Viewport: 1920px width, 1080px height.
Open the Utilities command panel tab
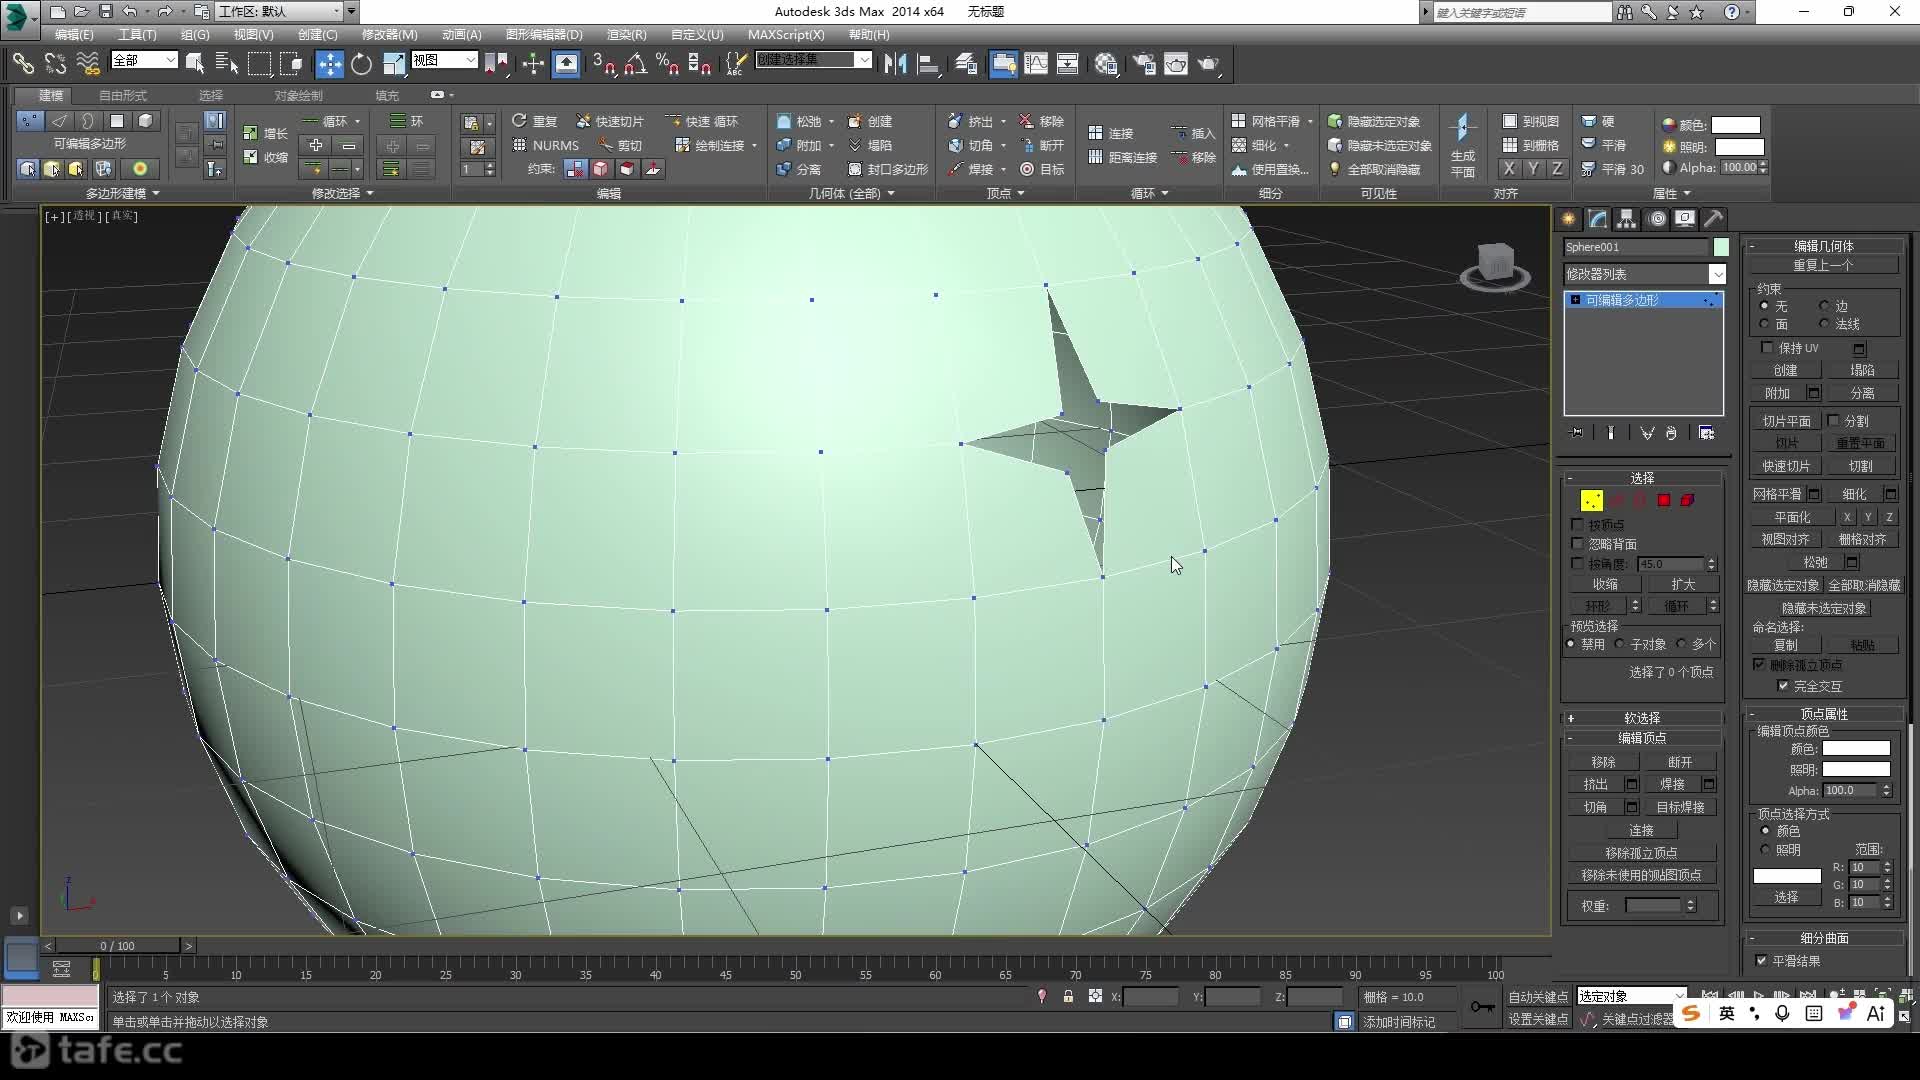[x=1714, y=219]
